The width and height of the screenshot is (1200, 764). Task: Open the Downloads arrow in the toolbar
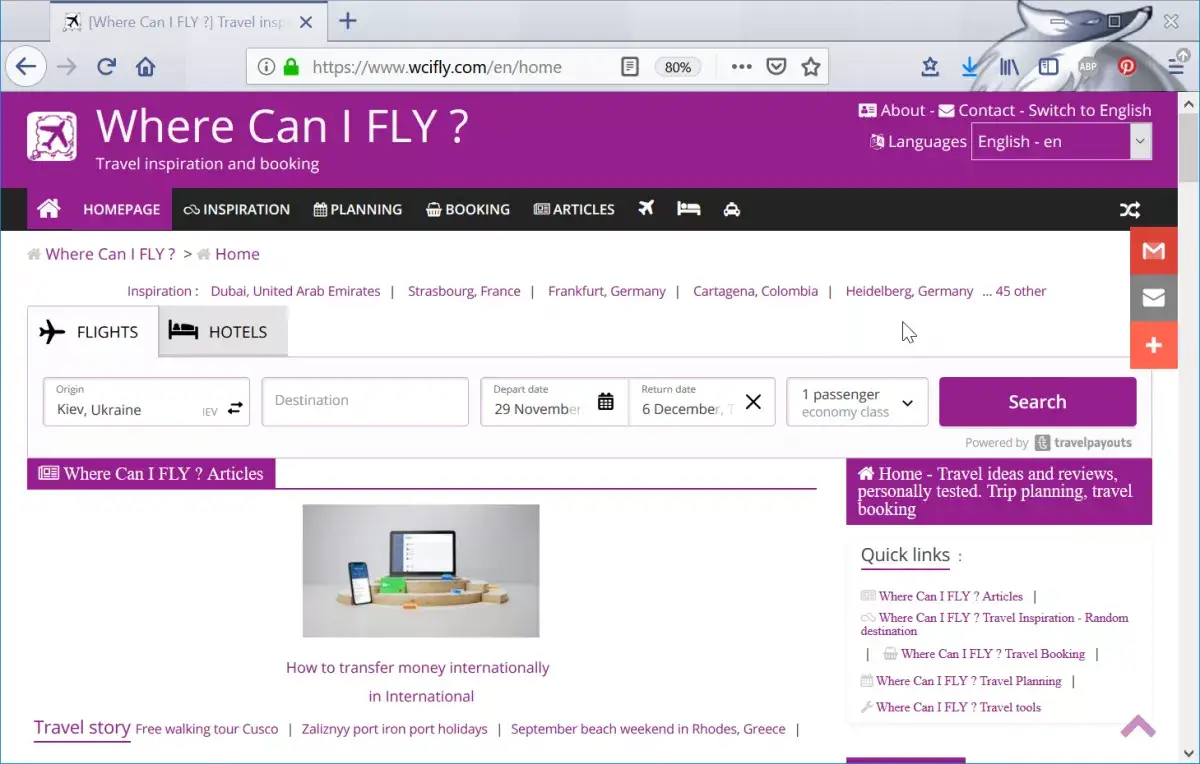(x=969, y=67)
